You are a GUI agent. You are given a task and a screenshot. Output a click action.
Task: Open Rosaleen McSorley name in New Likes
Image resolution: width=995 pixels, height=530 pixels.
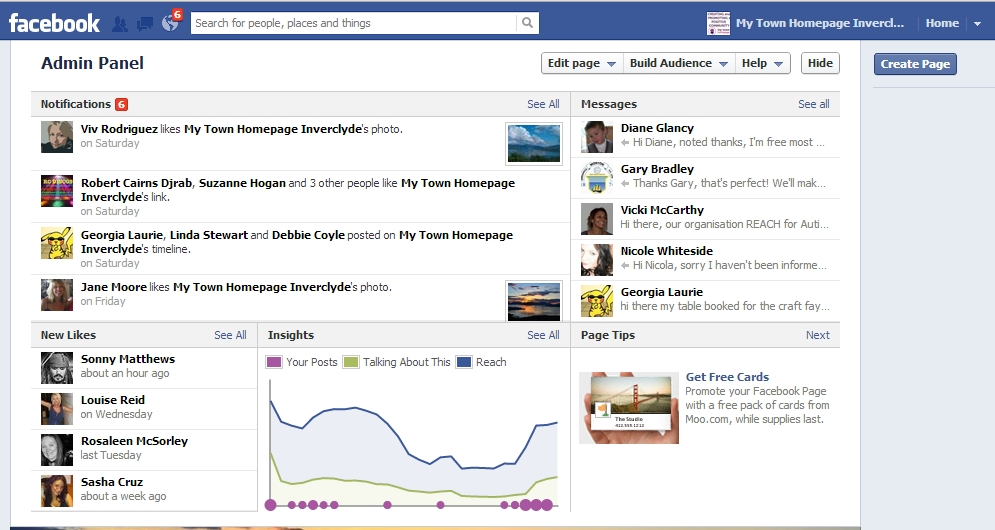tap(135, 441)
